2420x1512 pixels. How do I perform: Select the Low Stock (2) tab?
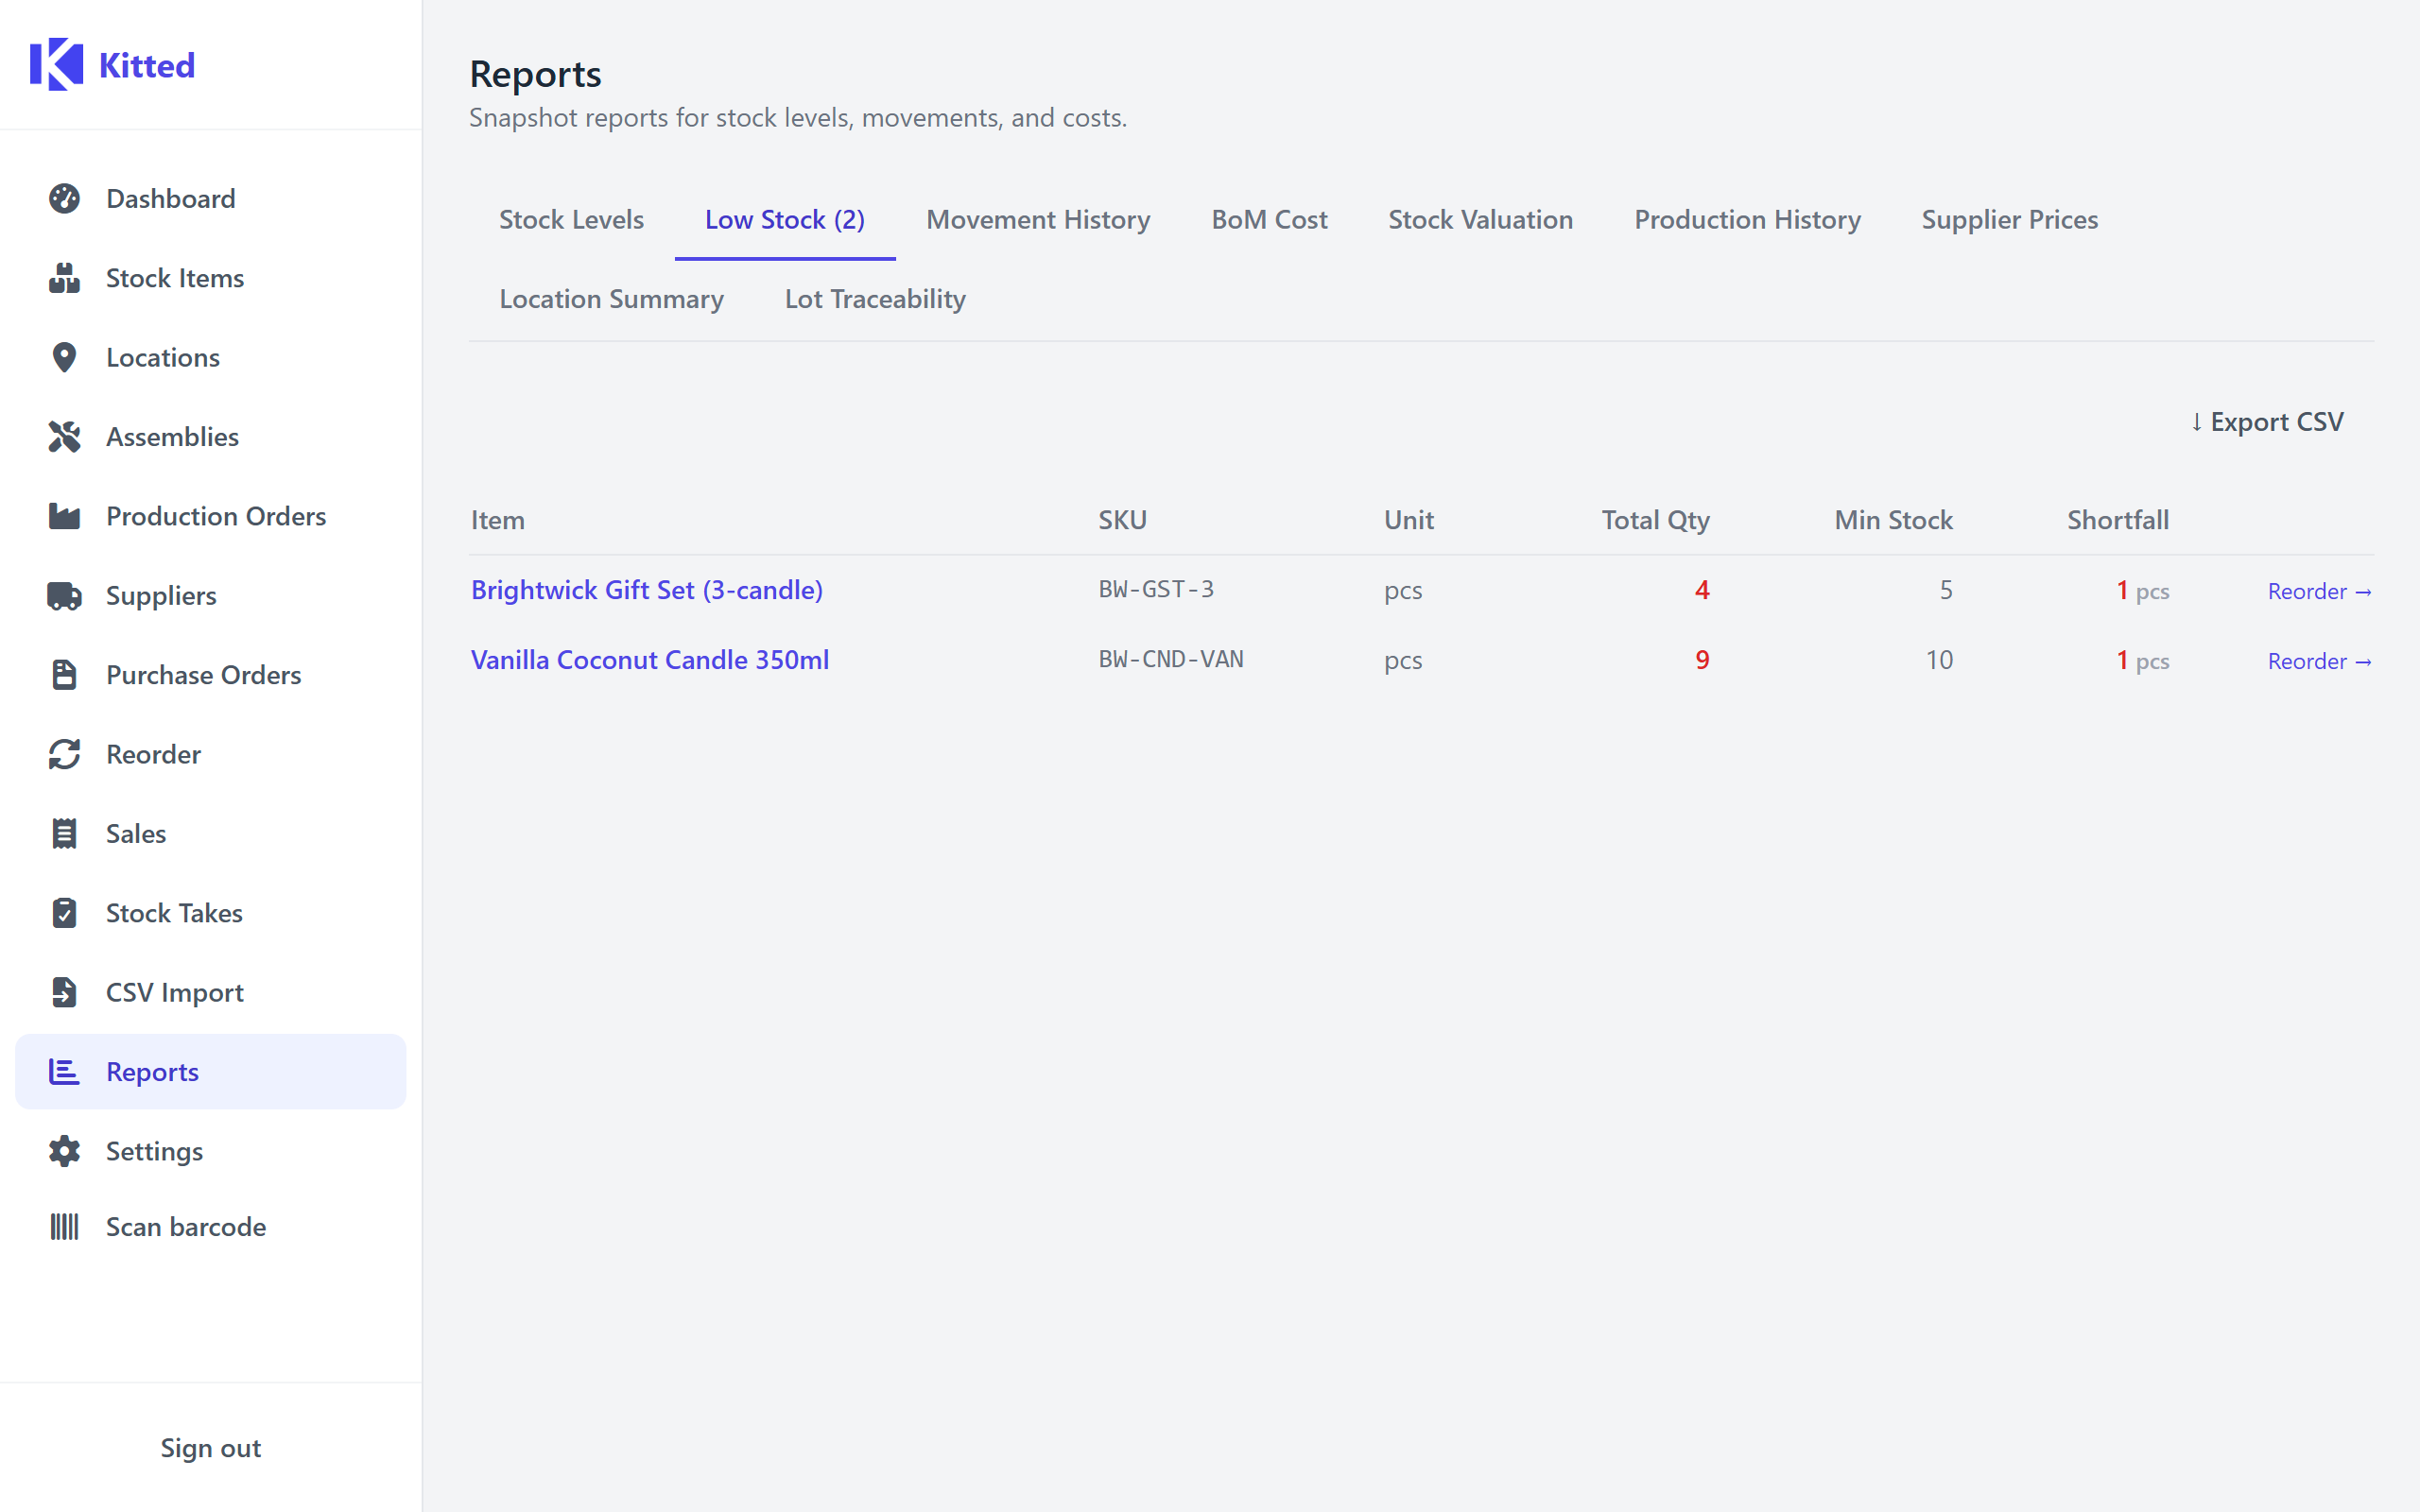[x=785, y=220]
